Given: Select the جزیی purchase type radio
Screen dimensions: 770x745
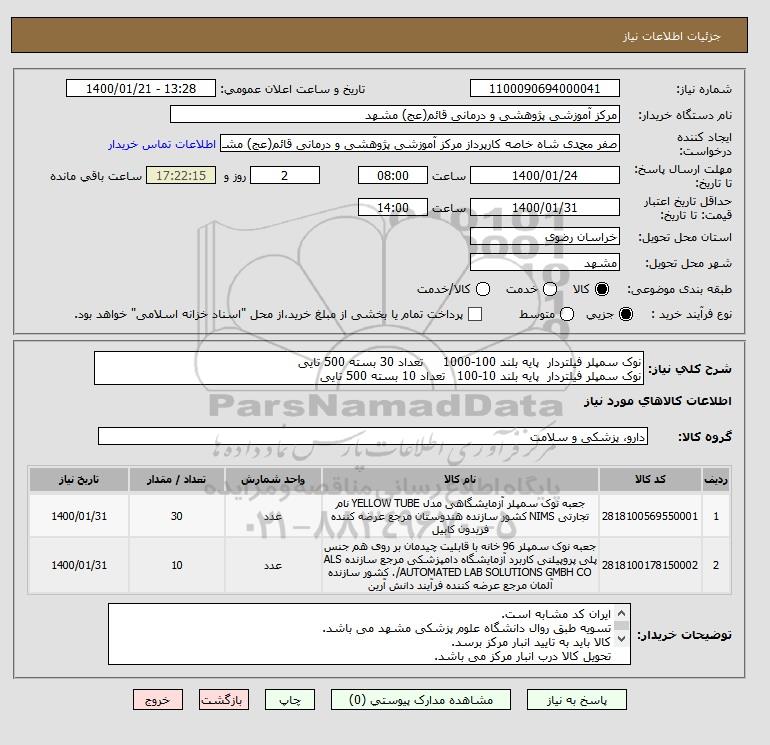Looking at the screenshot, I should coord(626,314).
